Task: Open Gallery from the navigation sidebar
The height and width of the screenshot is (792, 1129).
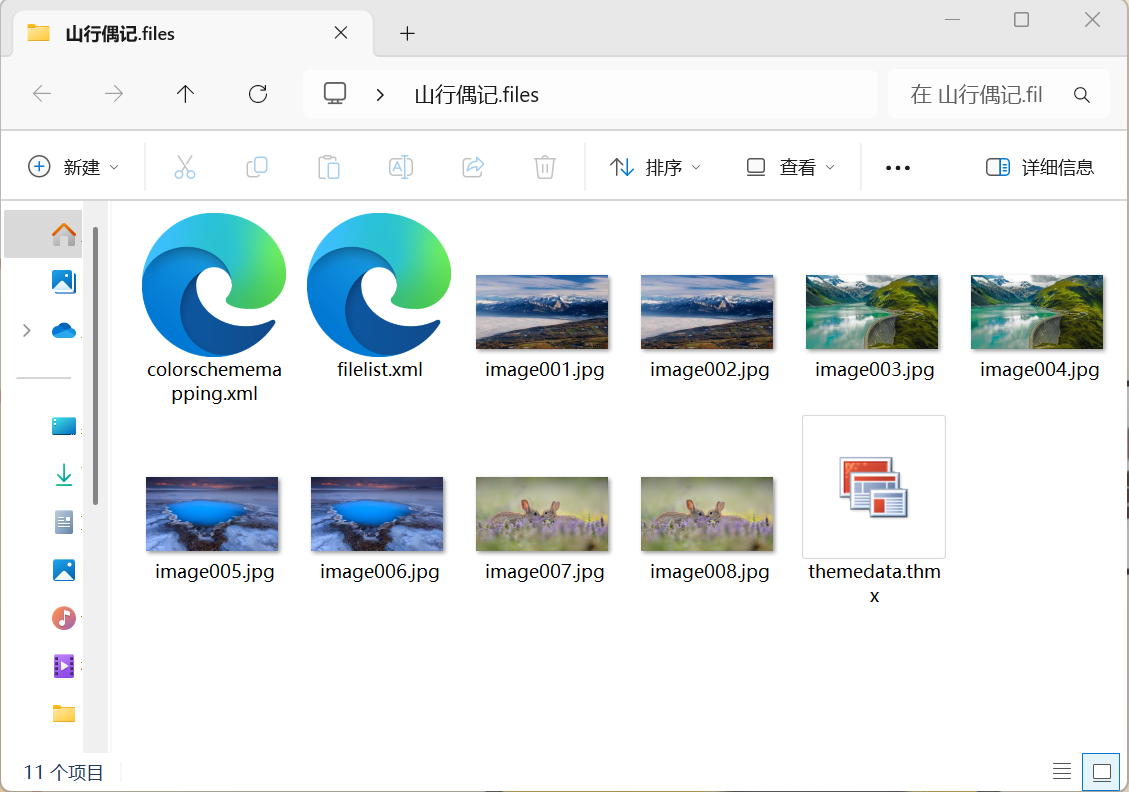Action: 64,282
